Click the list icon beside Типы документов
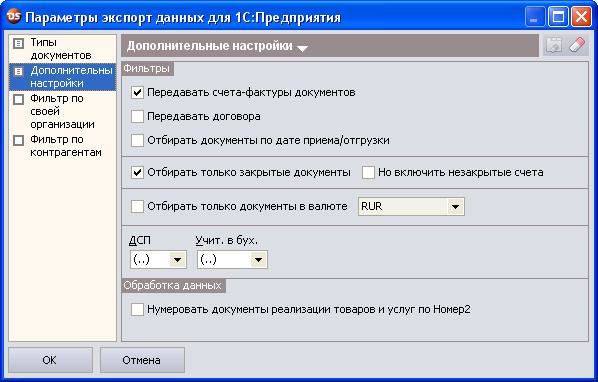 pyautogui.click(x=18, y=43)
